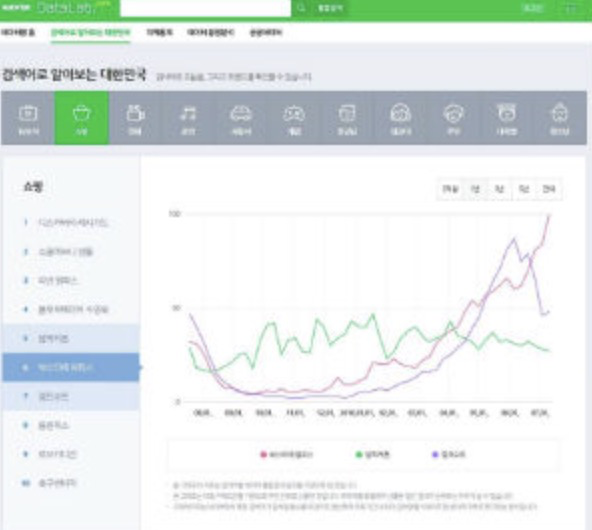Select the shopping basket category icon
Image resolution: width=592 pixels, height=530 pixels.
pyautogui.click(x=82, y=118)
